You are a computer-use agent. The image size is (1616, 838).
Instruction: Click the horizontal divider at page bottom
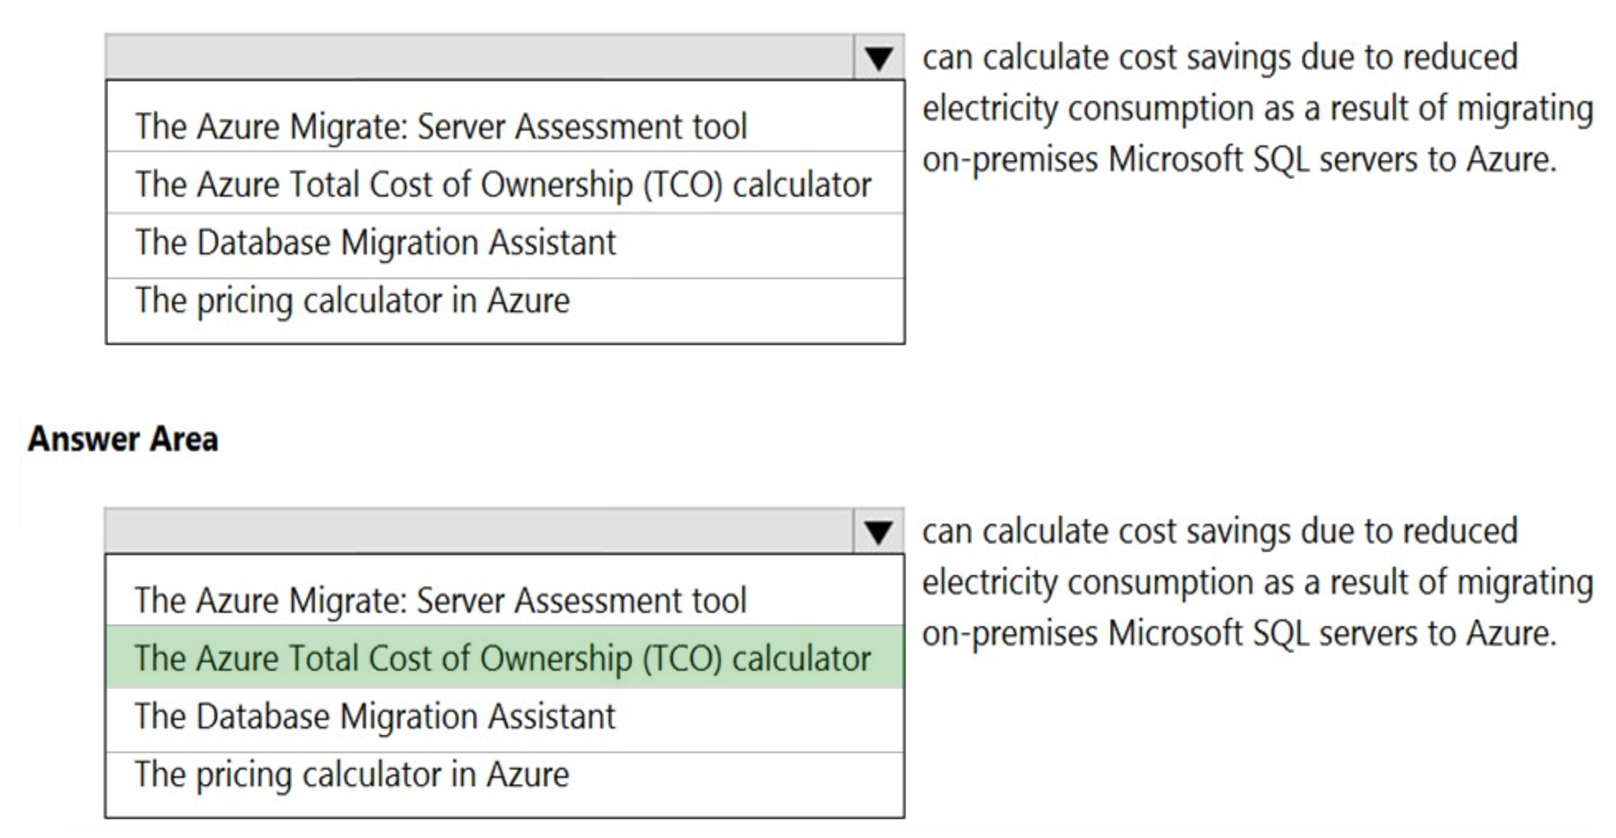[x=808, y=830]
